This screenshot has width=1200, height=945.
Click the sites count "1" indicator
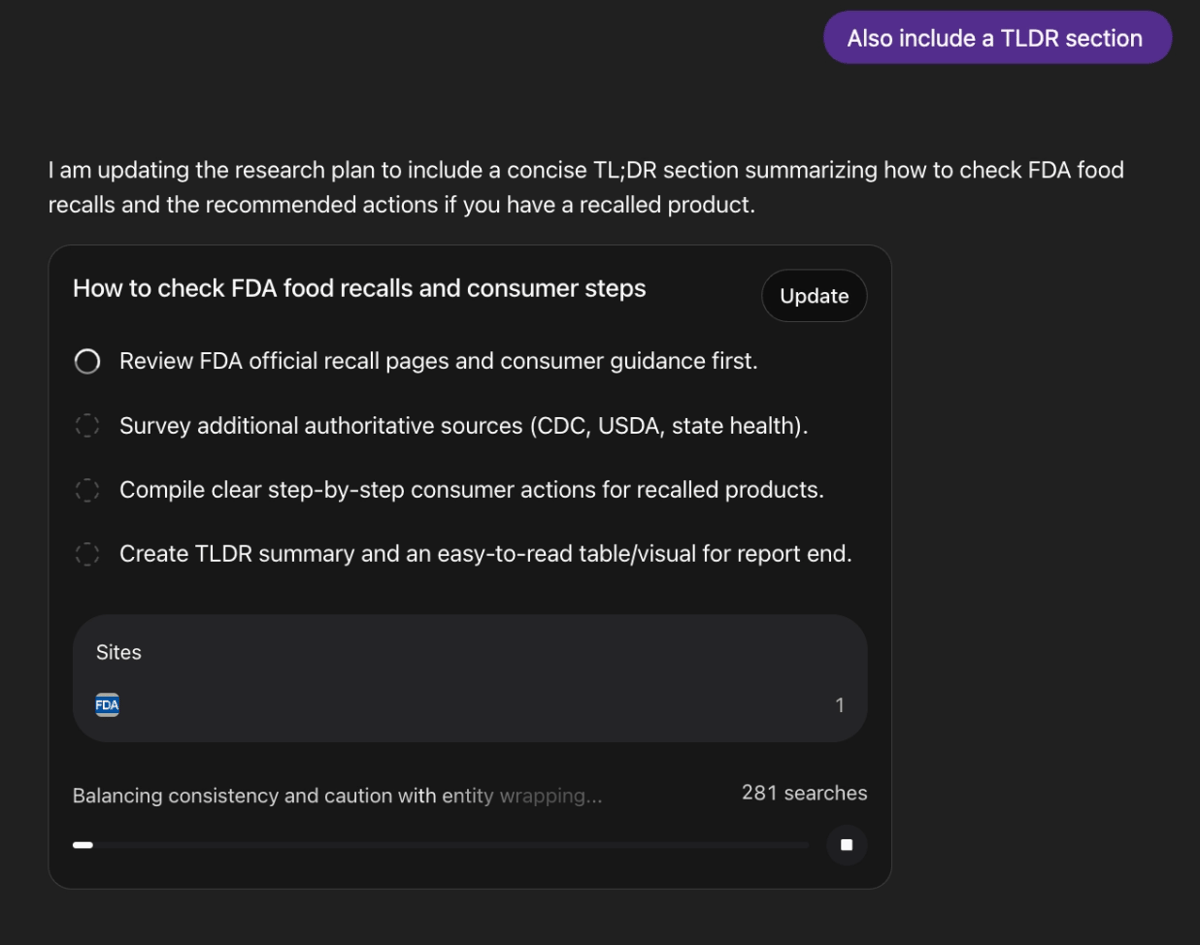point(840,704)
